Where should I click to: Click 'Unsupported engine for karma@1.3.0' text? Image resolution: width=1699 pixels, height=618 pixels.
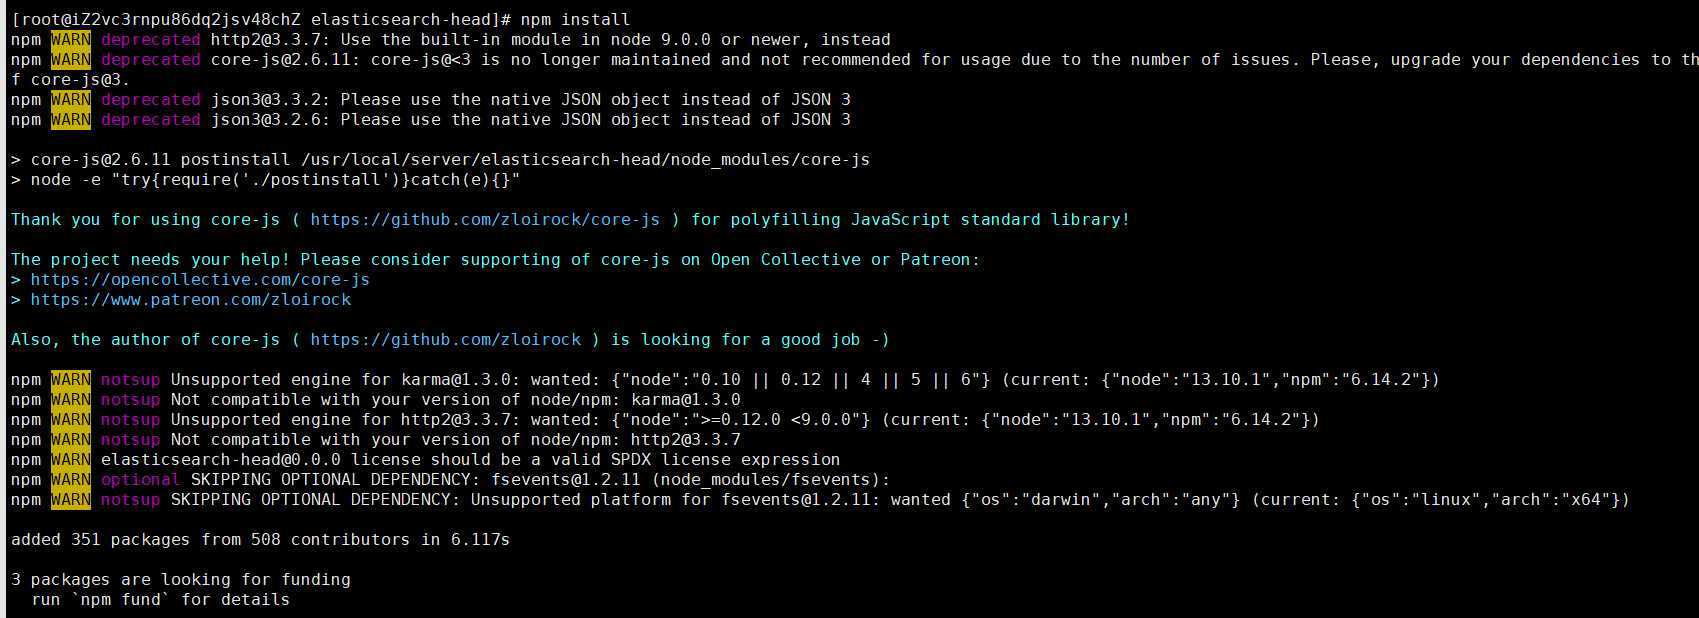(345, 379)
